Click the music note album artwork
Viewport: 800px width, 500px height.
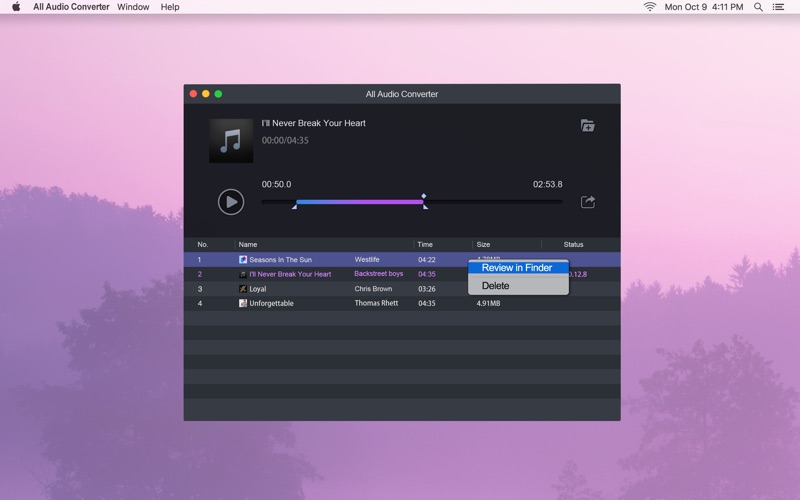pos(231,141)
